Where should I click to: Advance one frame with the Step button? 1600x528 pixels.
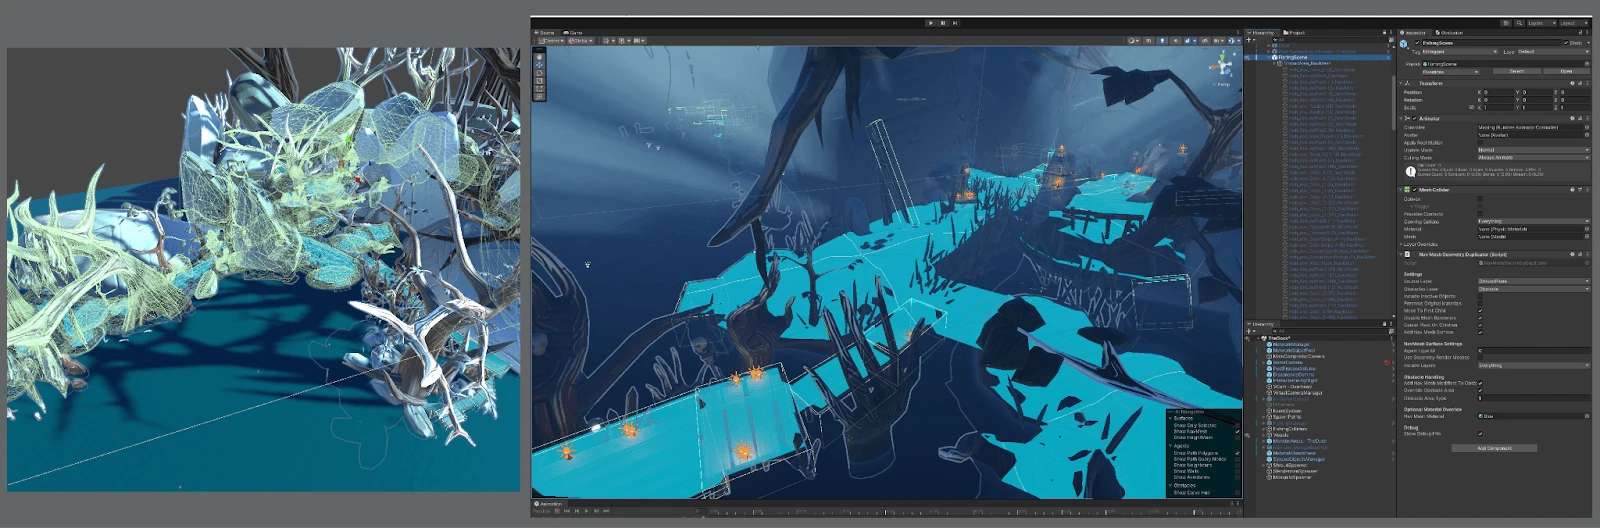click(955, 22)
